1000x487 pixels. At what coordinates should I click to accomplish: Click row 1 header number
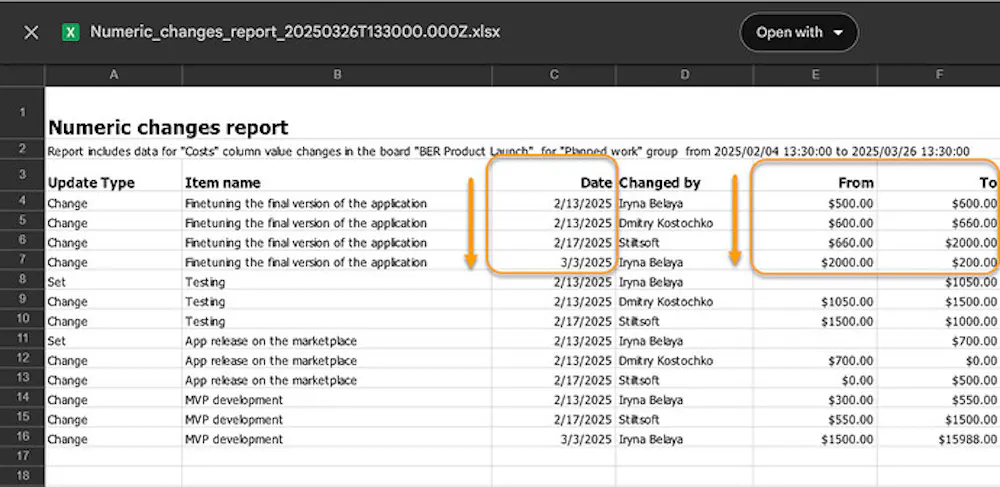[22, 113]
